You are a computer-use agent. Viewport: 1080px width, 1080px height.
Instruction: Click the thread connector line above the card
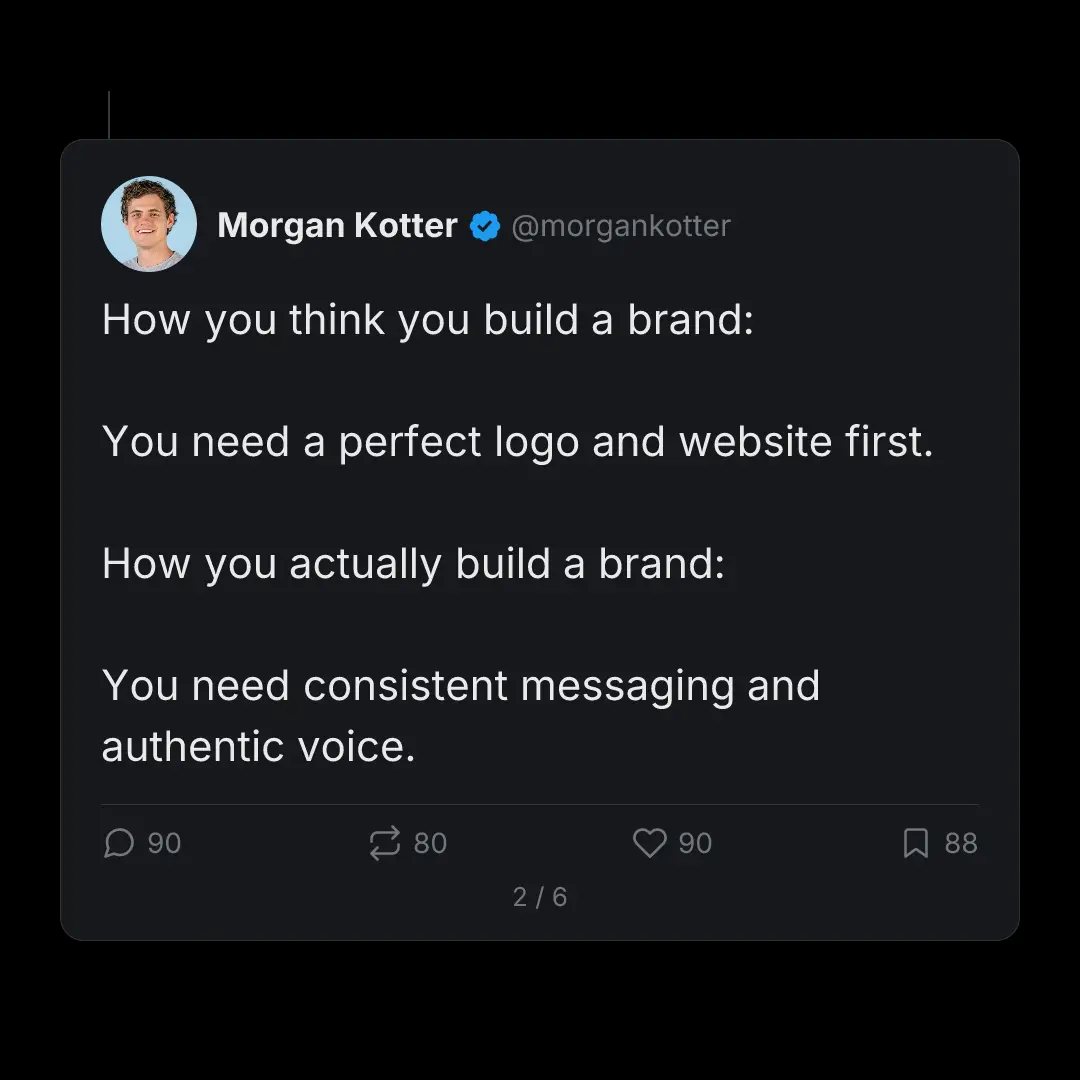(108, 115)
